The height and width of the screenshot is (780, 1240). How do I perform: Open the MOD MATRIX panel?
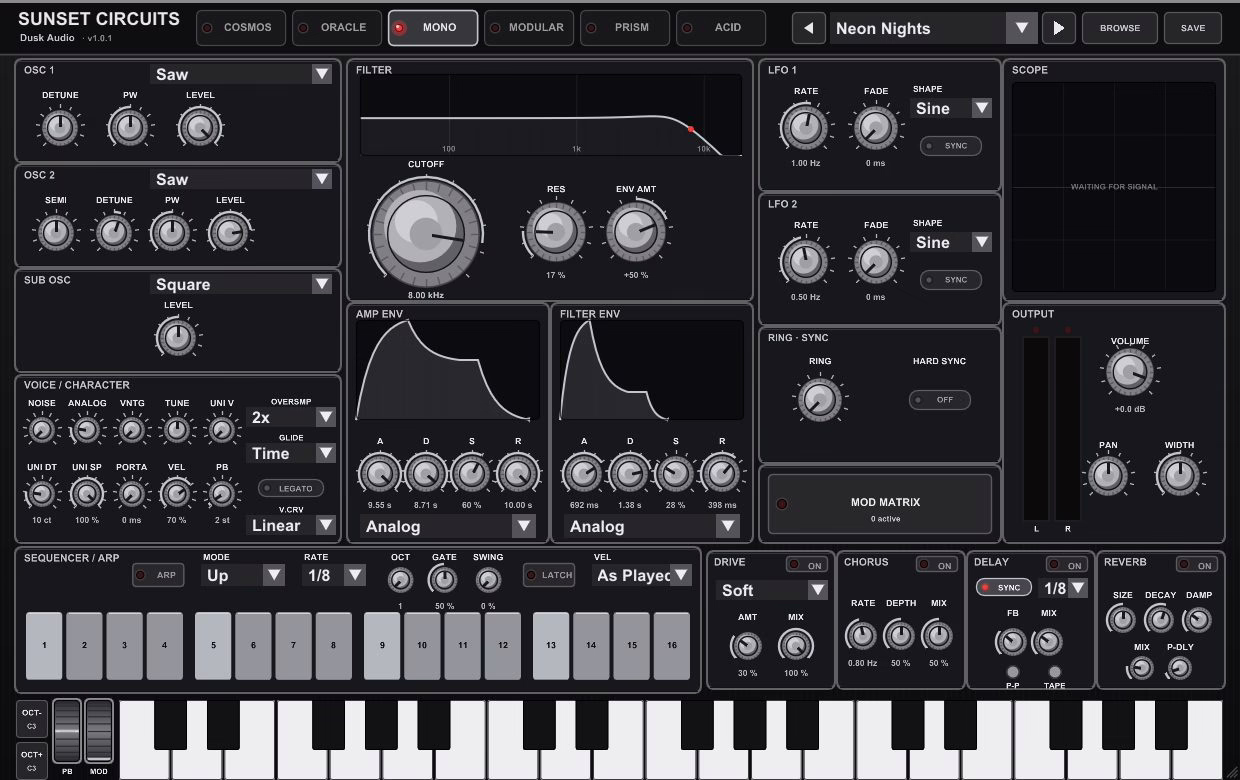[x=880, y=504]
